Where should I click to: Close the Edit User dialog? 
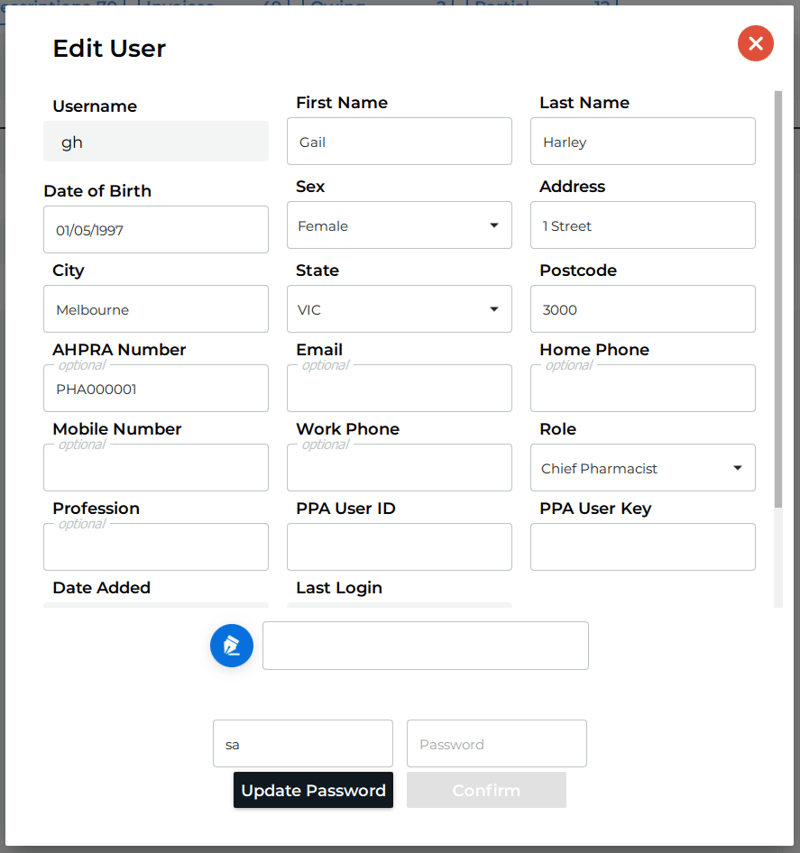(x=755, y=43)
